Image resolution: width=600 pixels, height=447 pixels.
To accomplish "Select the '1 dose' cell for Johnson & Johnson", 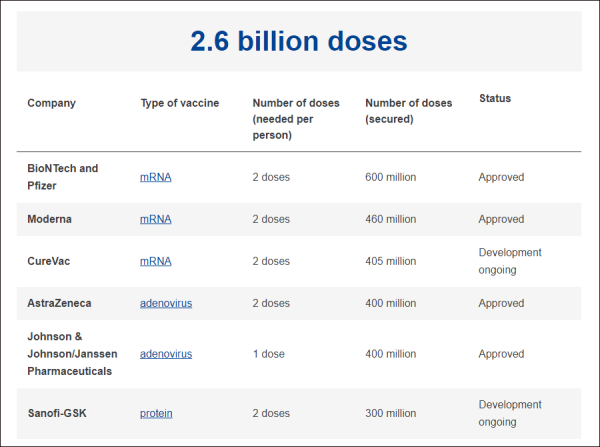I will coord(268,354).
